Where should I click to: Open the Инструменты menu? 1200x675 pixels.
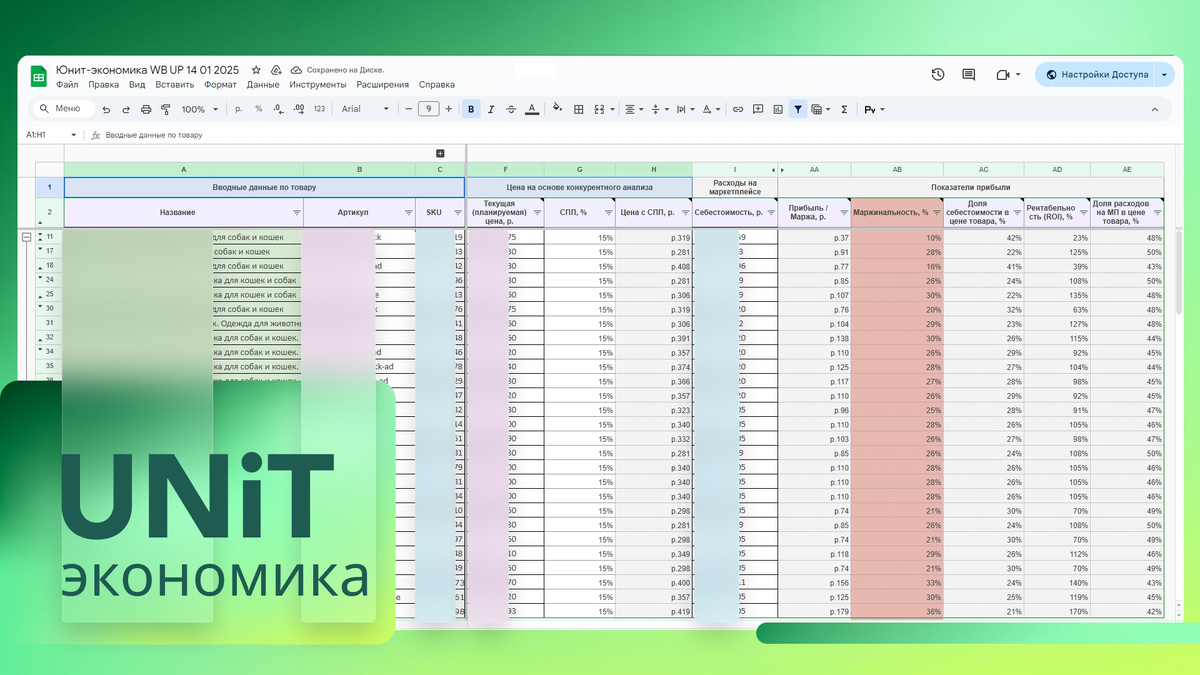click(318, 85)
